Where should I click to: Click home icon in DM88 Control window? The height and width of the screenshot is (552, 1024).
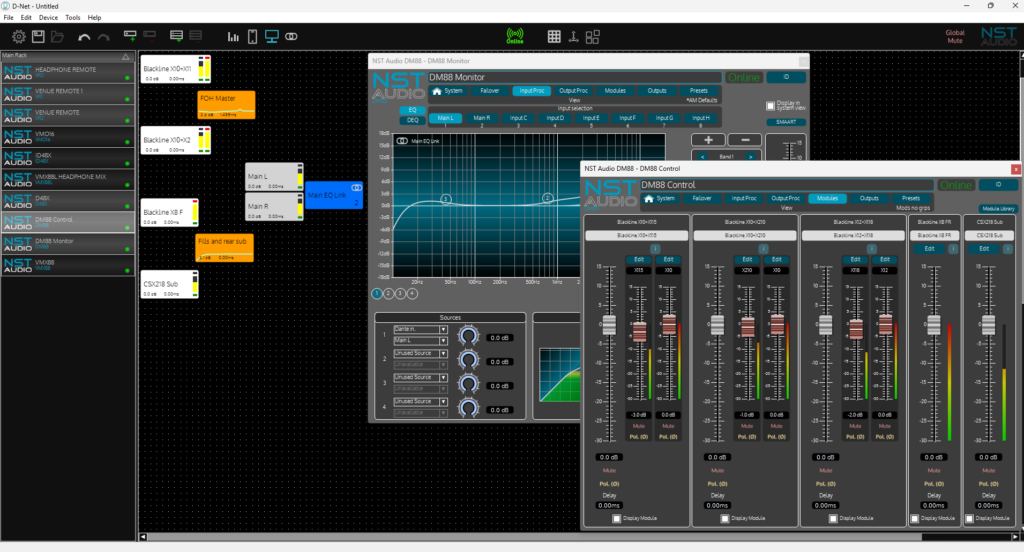coord(648,199)
